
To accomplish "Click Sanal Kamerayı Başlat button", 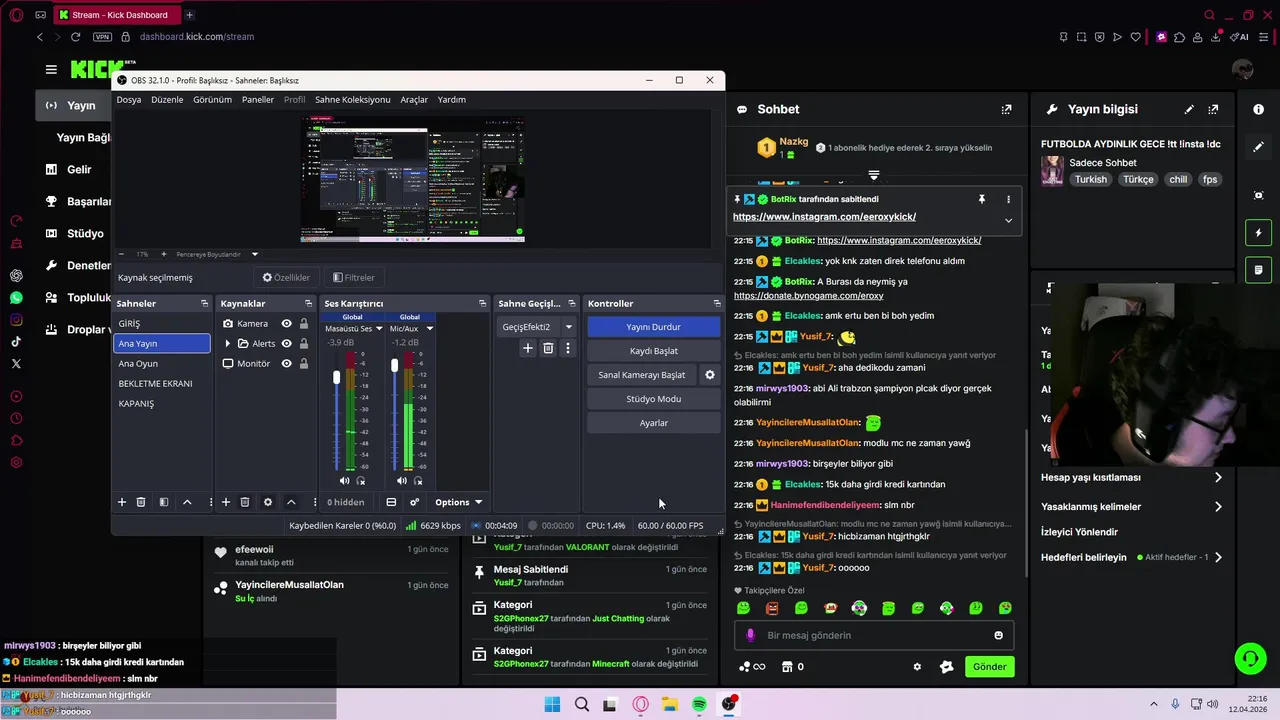I will (642, 375).
